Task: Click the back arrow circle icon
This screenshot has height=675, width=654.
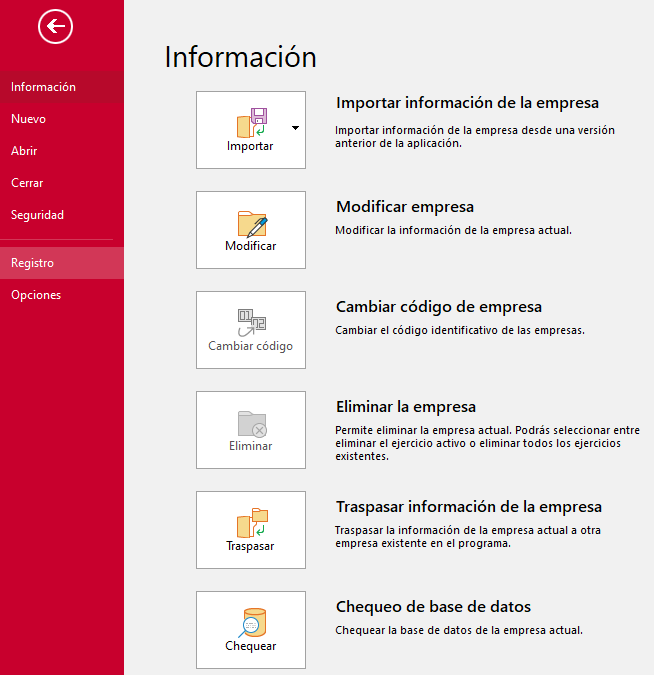Action: tap(56, 27)
